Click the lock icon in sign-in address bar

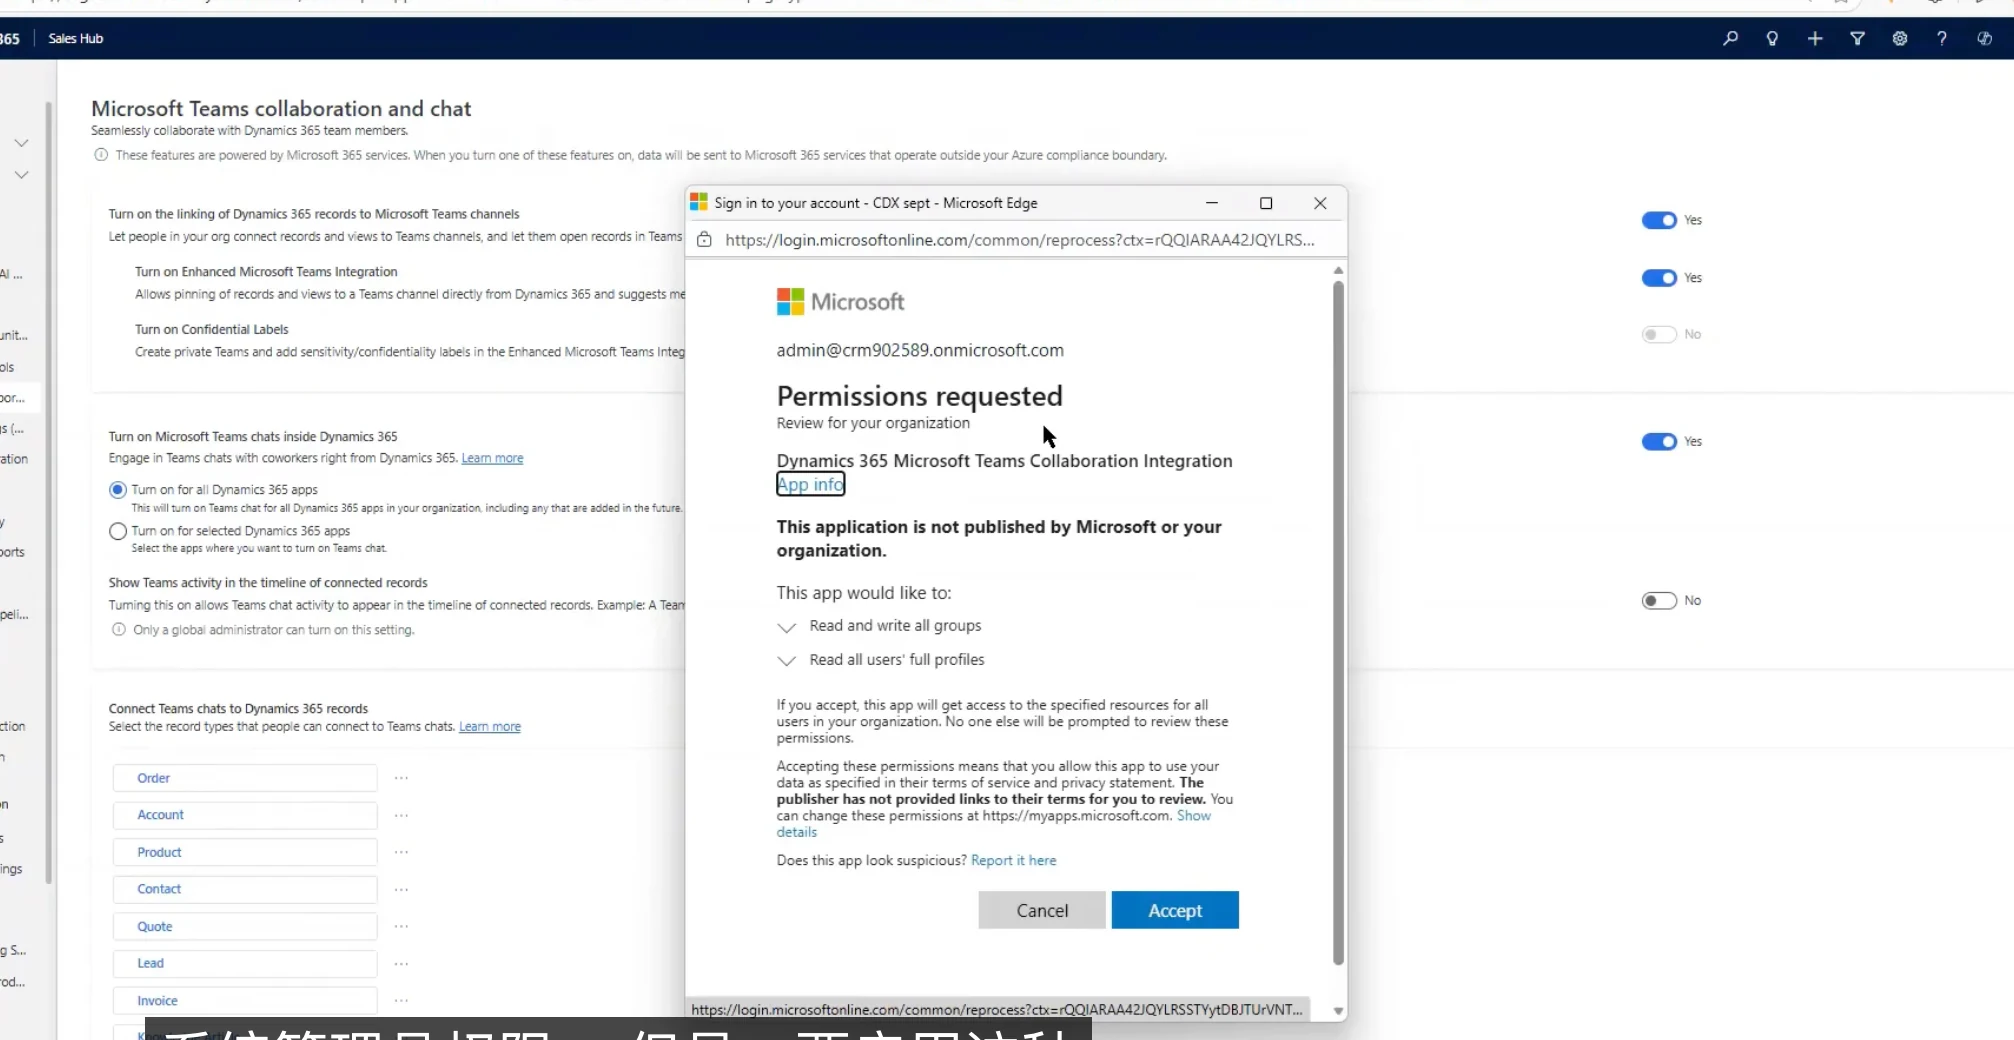(704, 240)
